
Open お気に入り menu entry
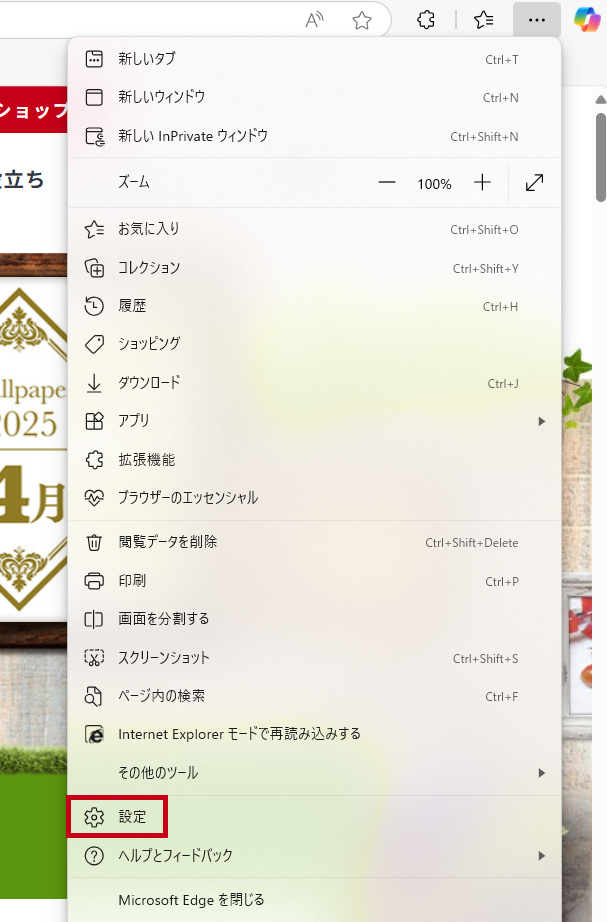click(314, 229)
